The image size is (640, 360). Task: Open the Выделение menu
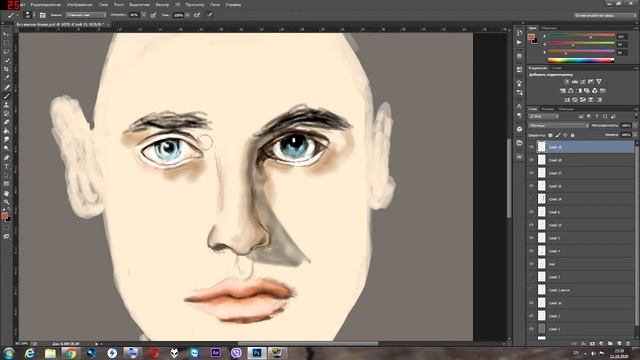(x=139, y=5)
